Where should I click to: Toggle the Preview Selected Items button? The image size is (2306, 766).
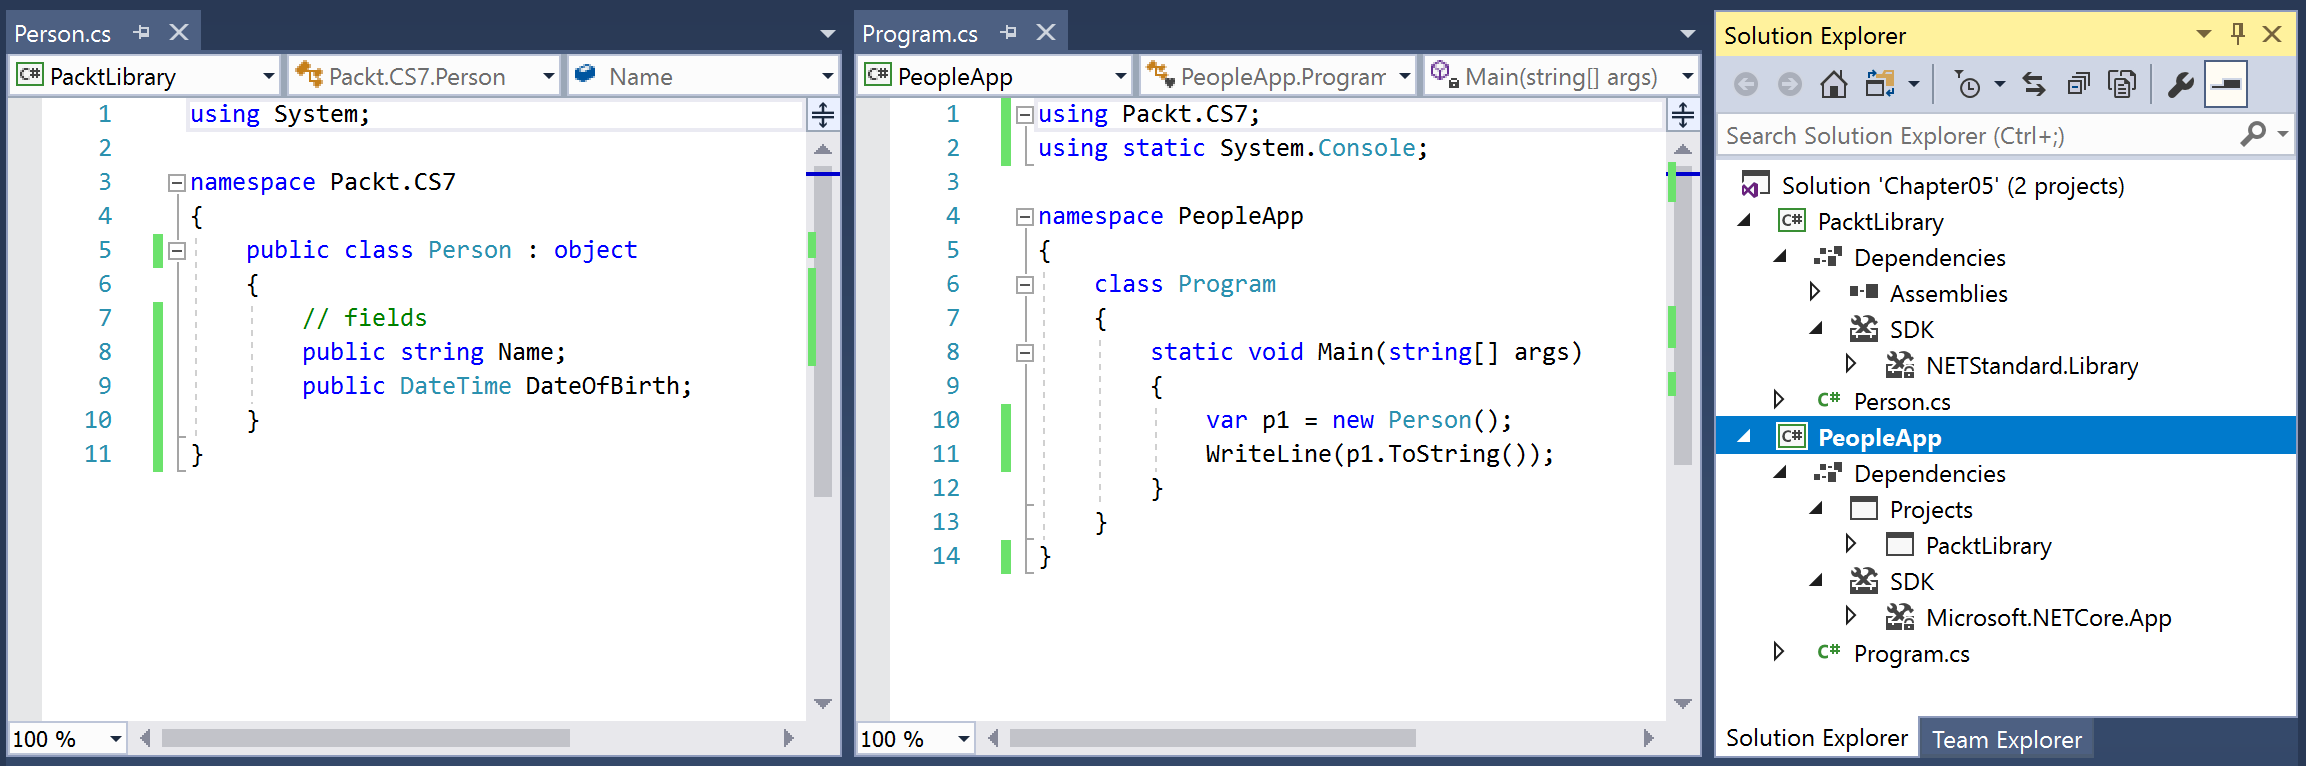point(2226,84)
